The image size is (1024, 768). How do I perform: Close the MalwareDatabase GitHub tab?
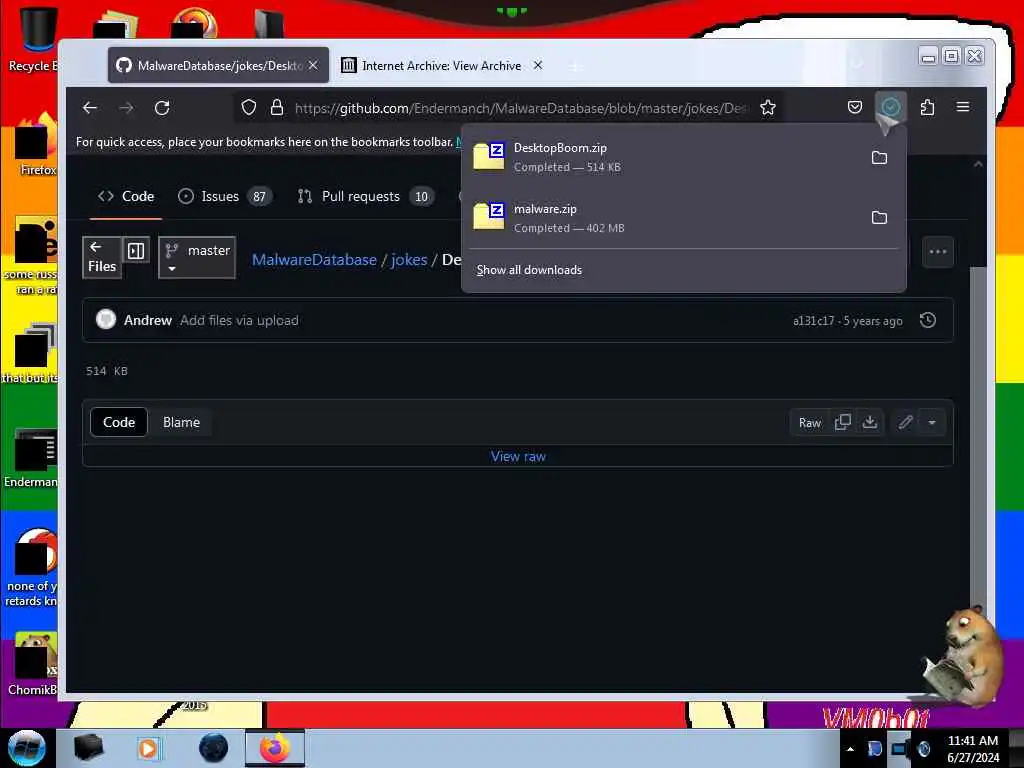(313, 65)
